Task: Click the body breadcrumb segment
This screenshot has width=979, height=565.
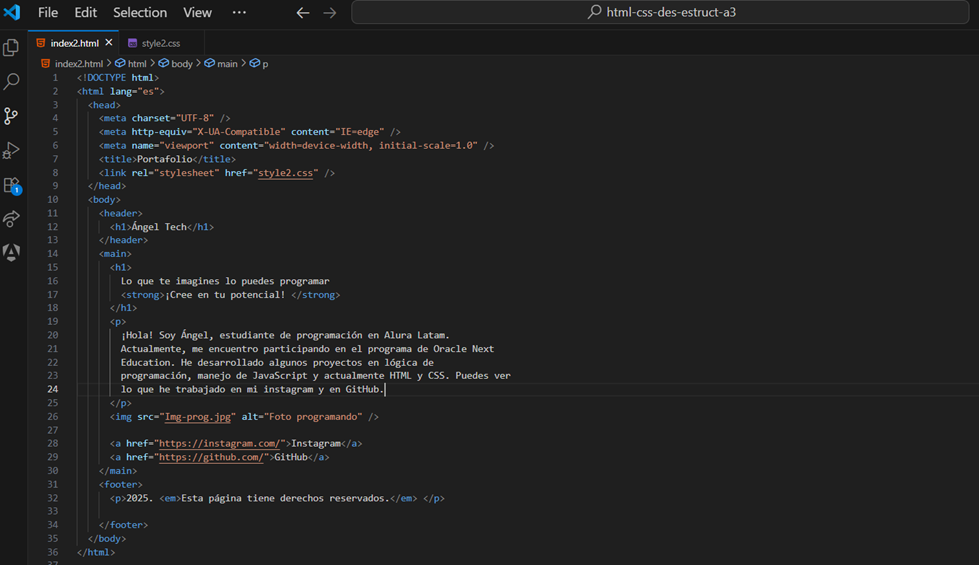Action: 175,64
